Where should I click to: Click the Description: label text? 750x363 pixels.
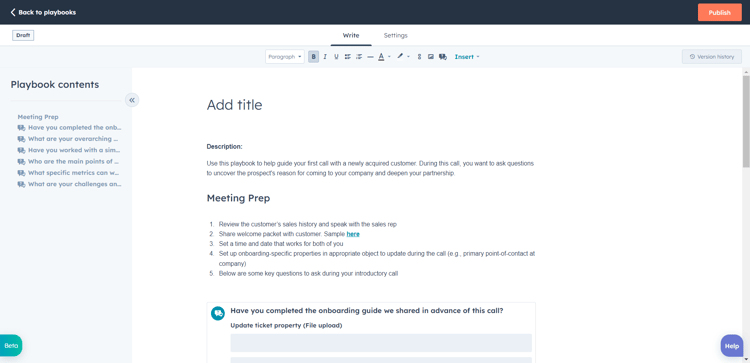click(x=224, y=146)
